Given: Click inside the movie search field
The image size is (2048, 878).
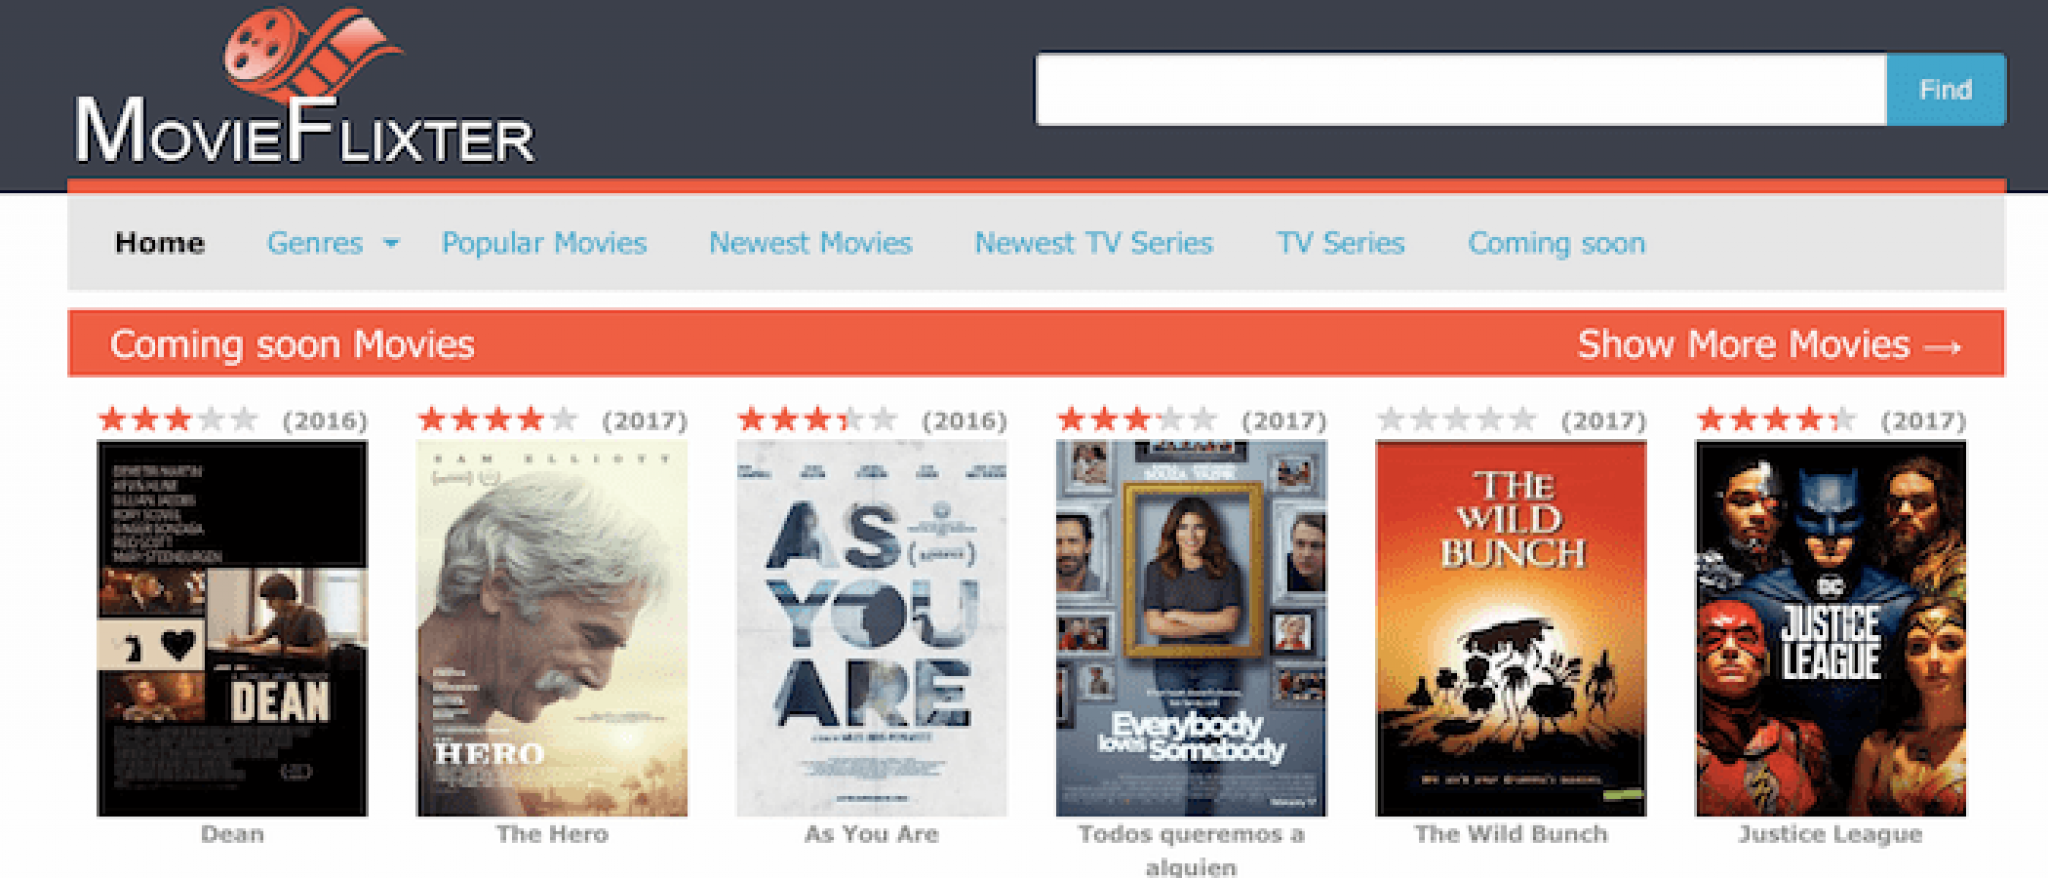Looking at the screenshot, I should pos(1460,90).
